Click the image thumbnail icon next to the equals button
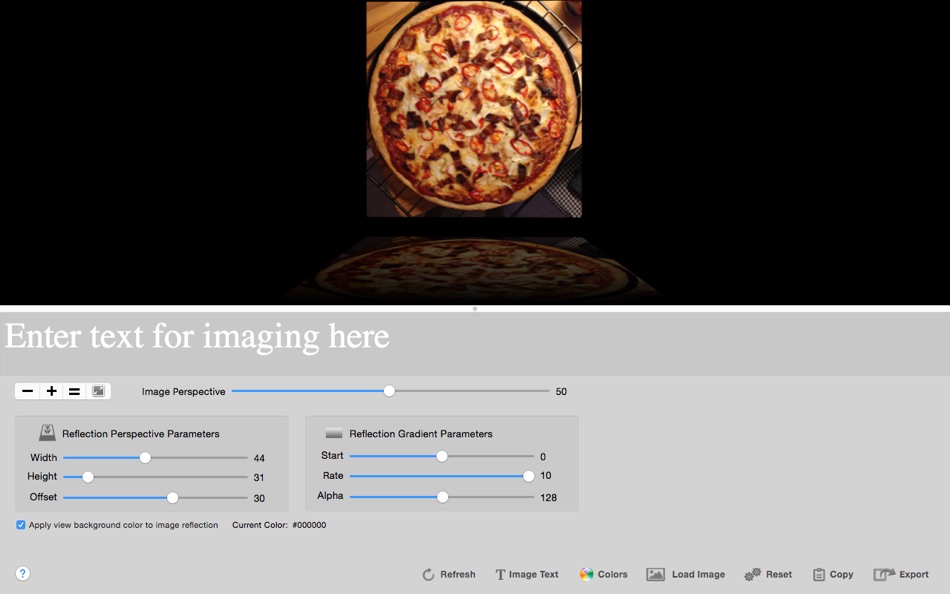This screenshot has height=594, width=950. click(97, 391)
